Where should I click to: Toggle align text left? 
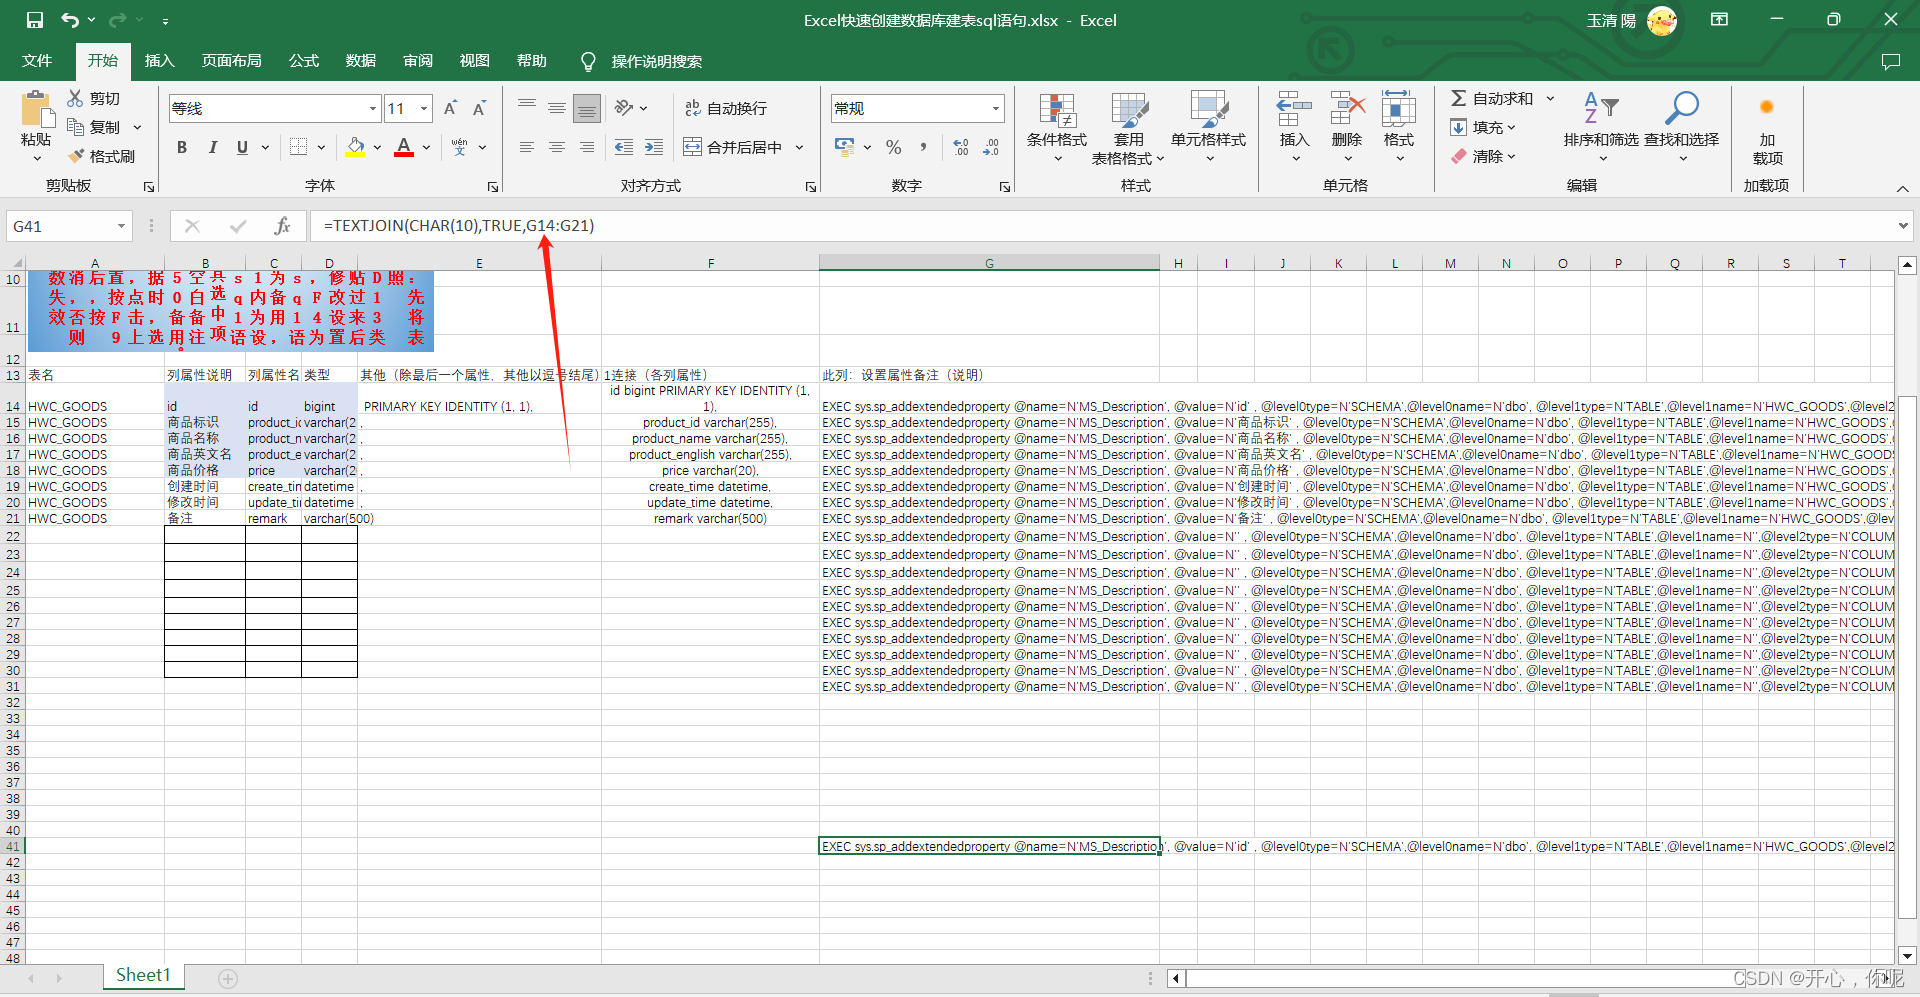coord(527,147)
